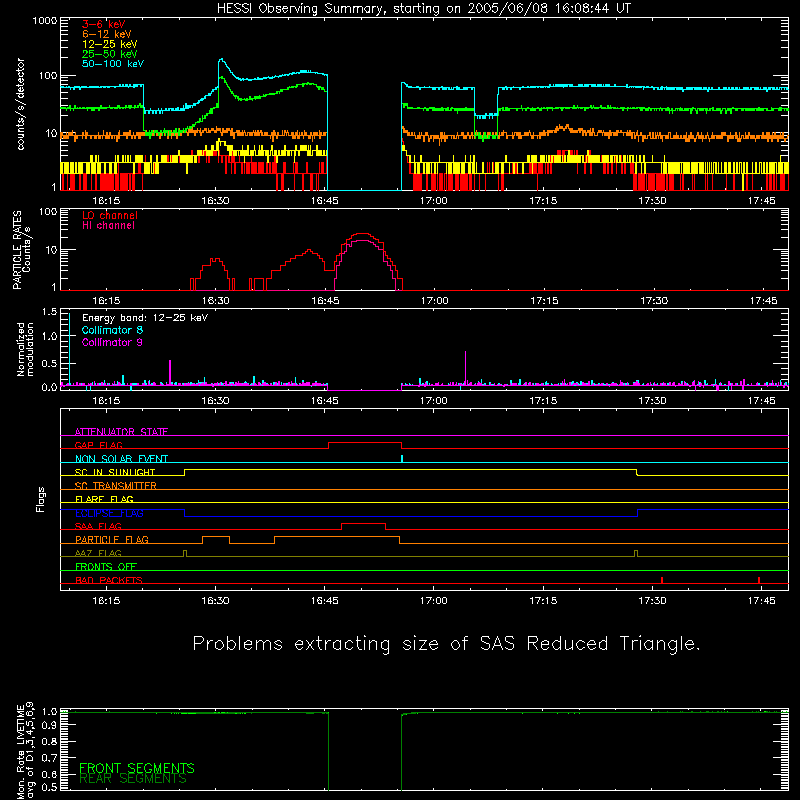Click the Energy band: 12-25 keV label
The image size is (800, 800).
(145, 318)
